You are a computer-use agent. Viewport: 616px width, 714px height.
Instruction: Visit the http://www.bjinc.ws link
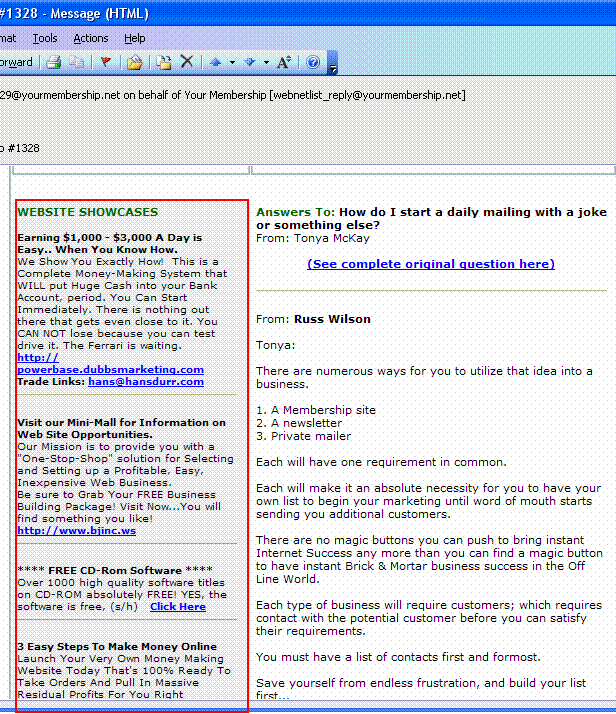coord(76,530)
